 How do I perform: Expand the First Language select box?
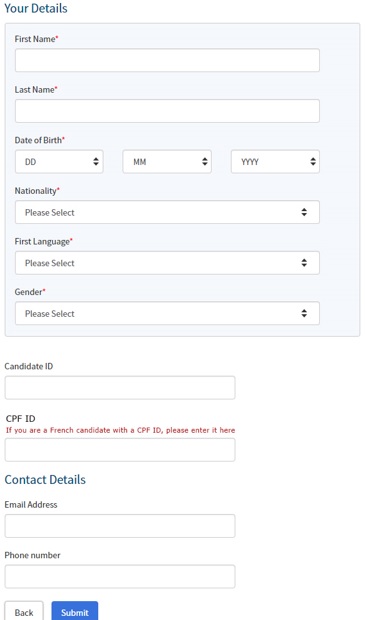point(167,263)
